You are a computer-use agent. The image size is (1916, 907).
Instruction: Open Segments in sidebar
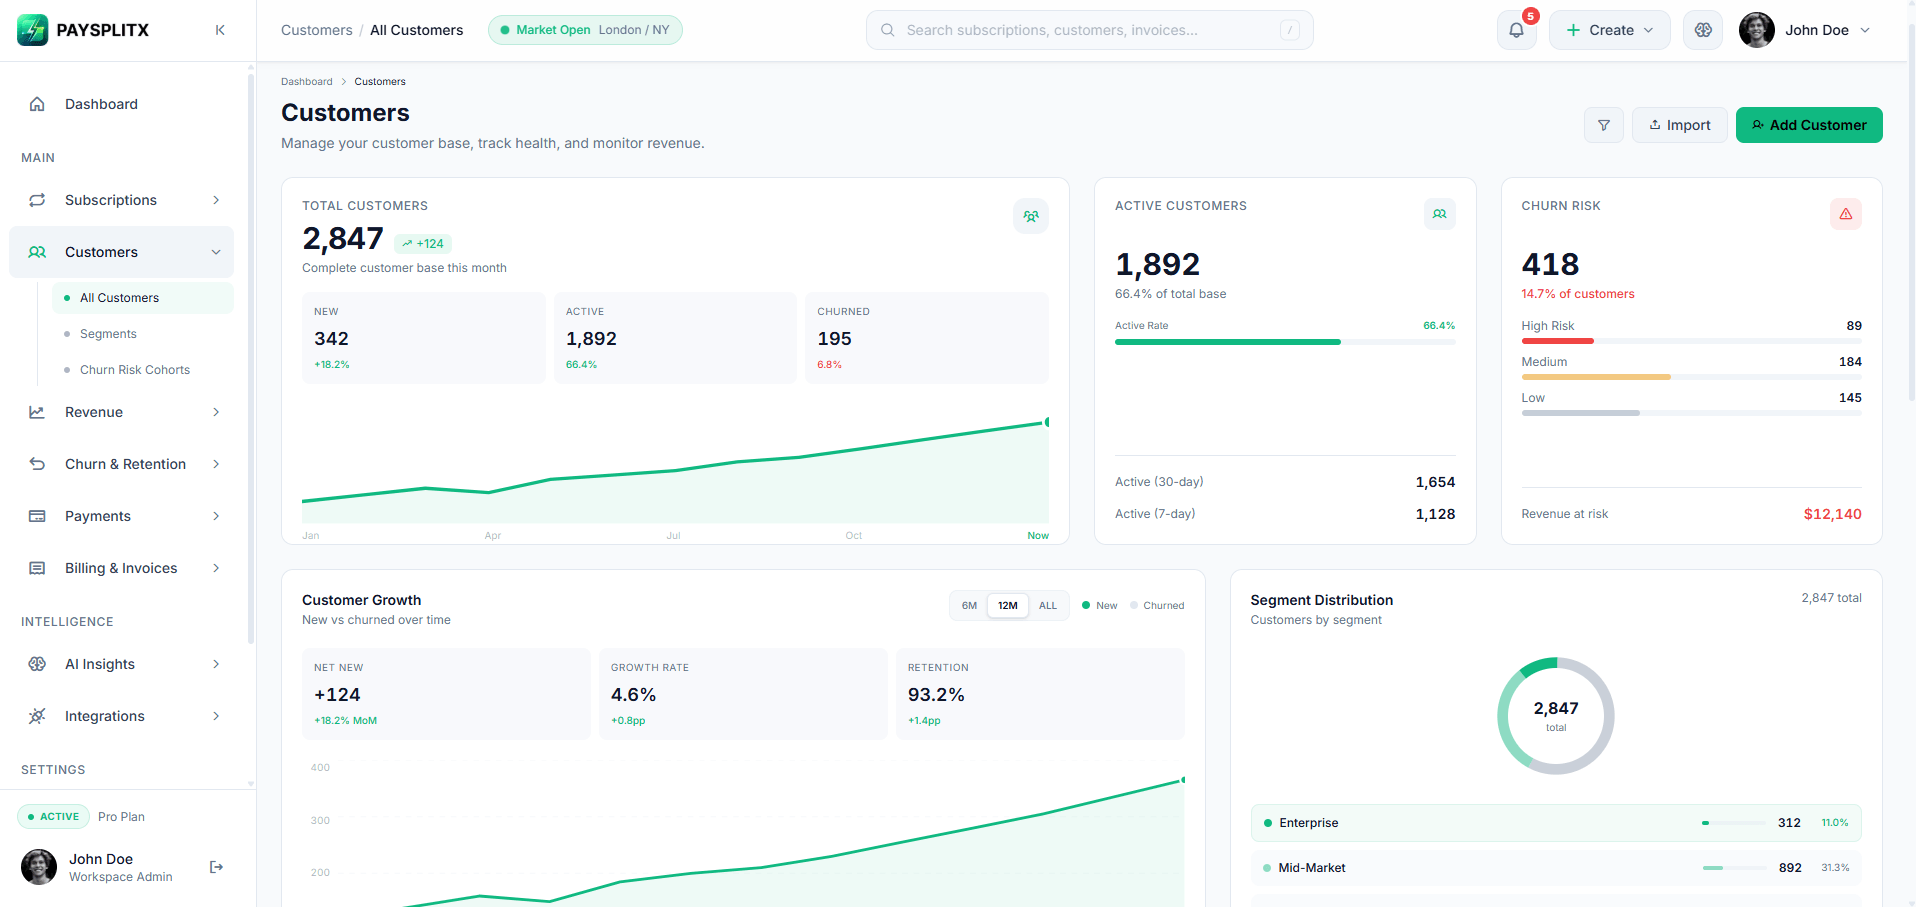tap(143, 334)
